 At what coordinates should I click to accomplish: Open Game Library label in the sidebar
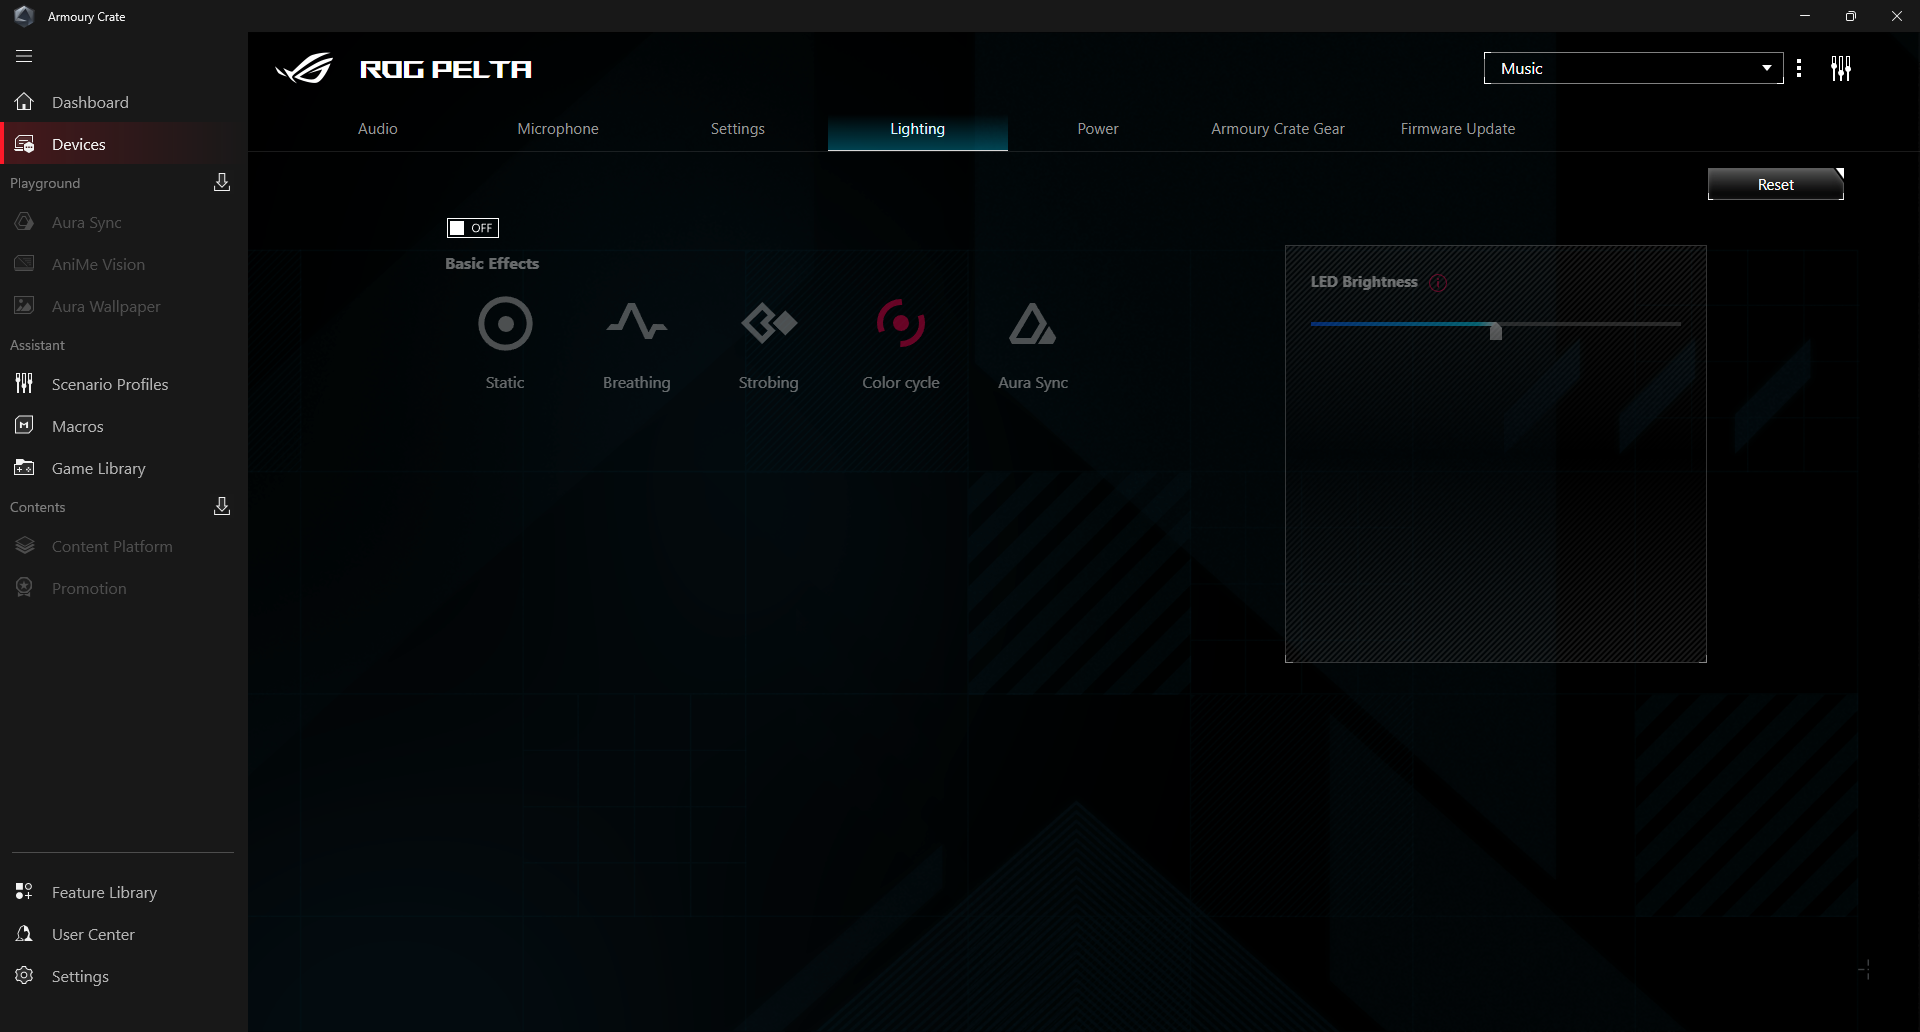click(99, 468)
